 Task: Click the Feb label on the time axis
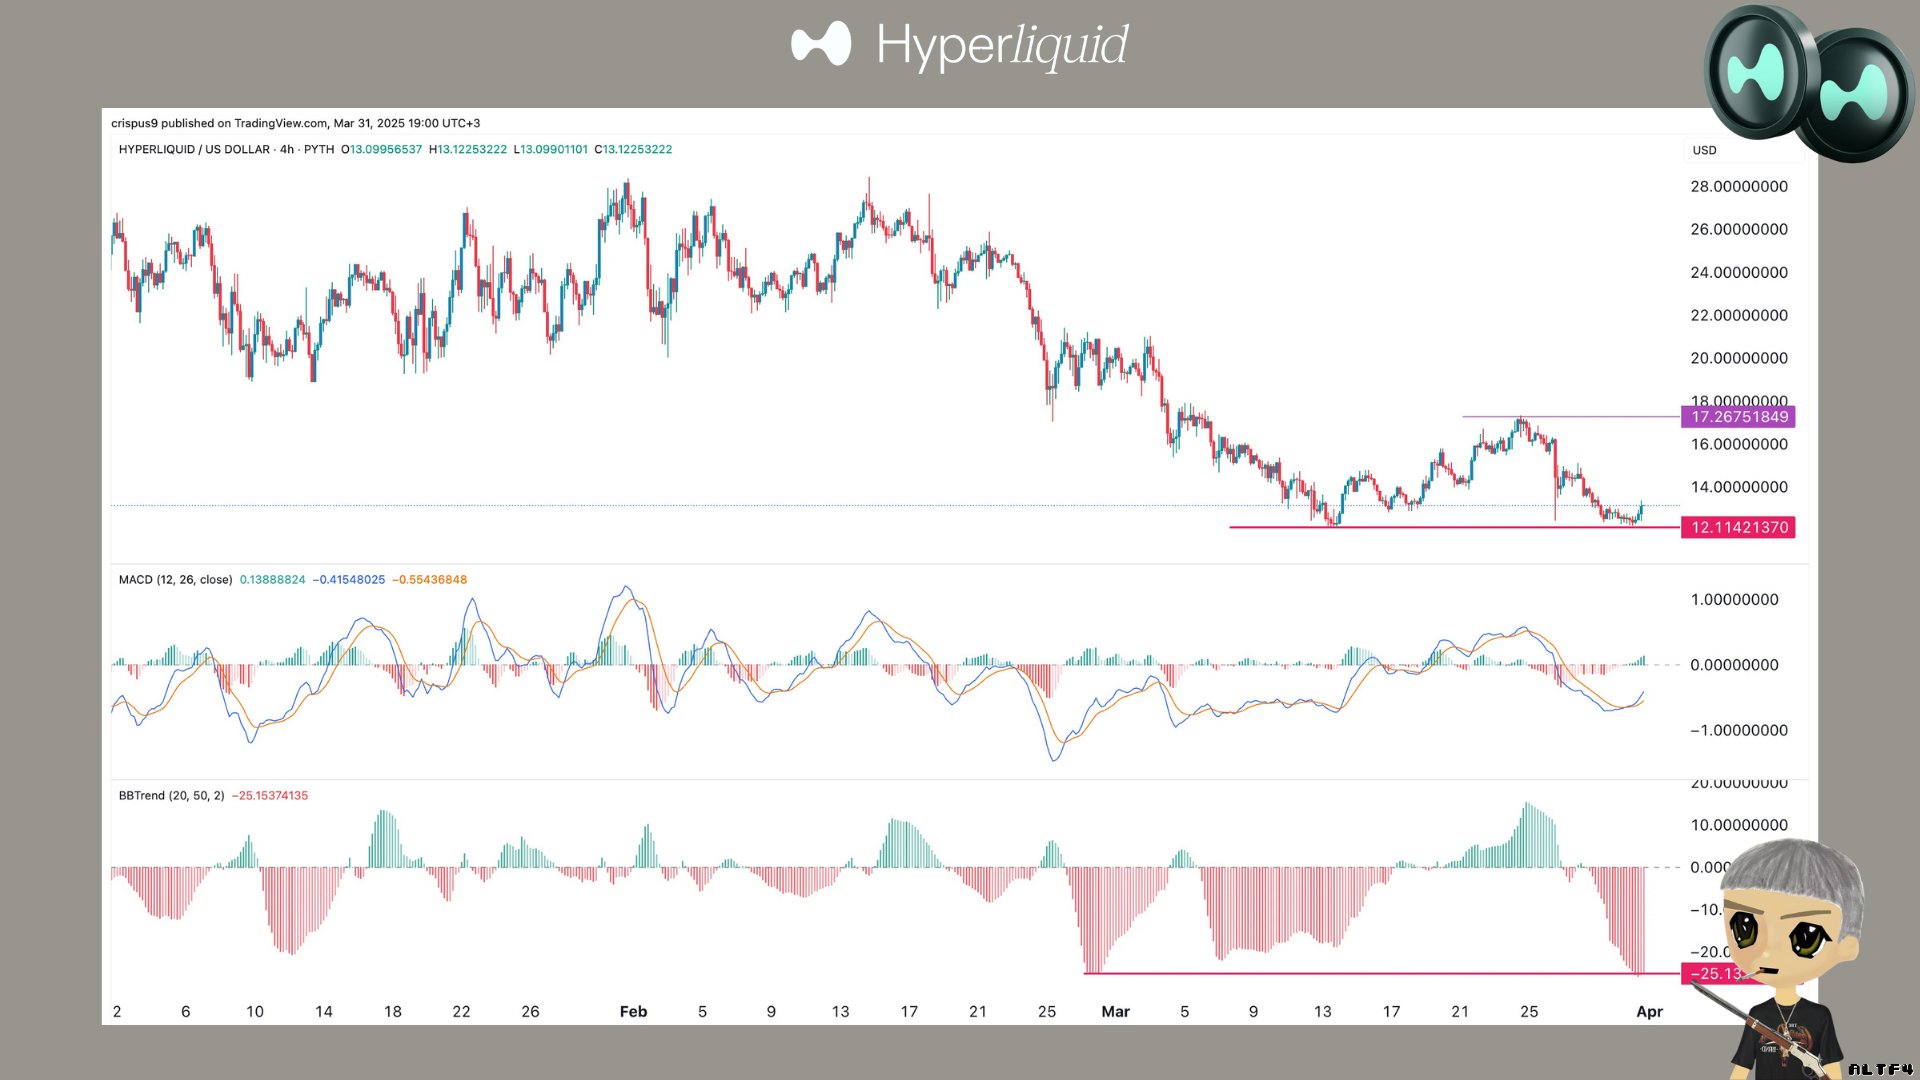(x=633, y=1012)
